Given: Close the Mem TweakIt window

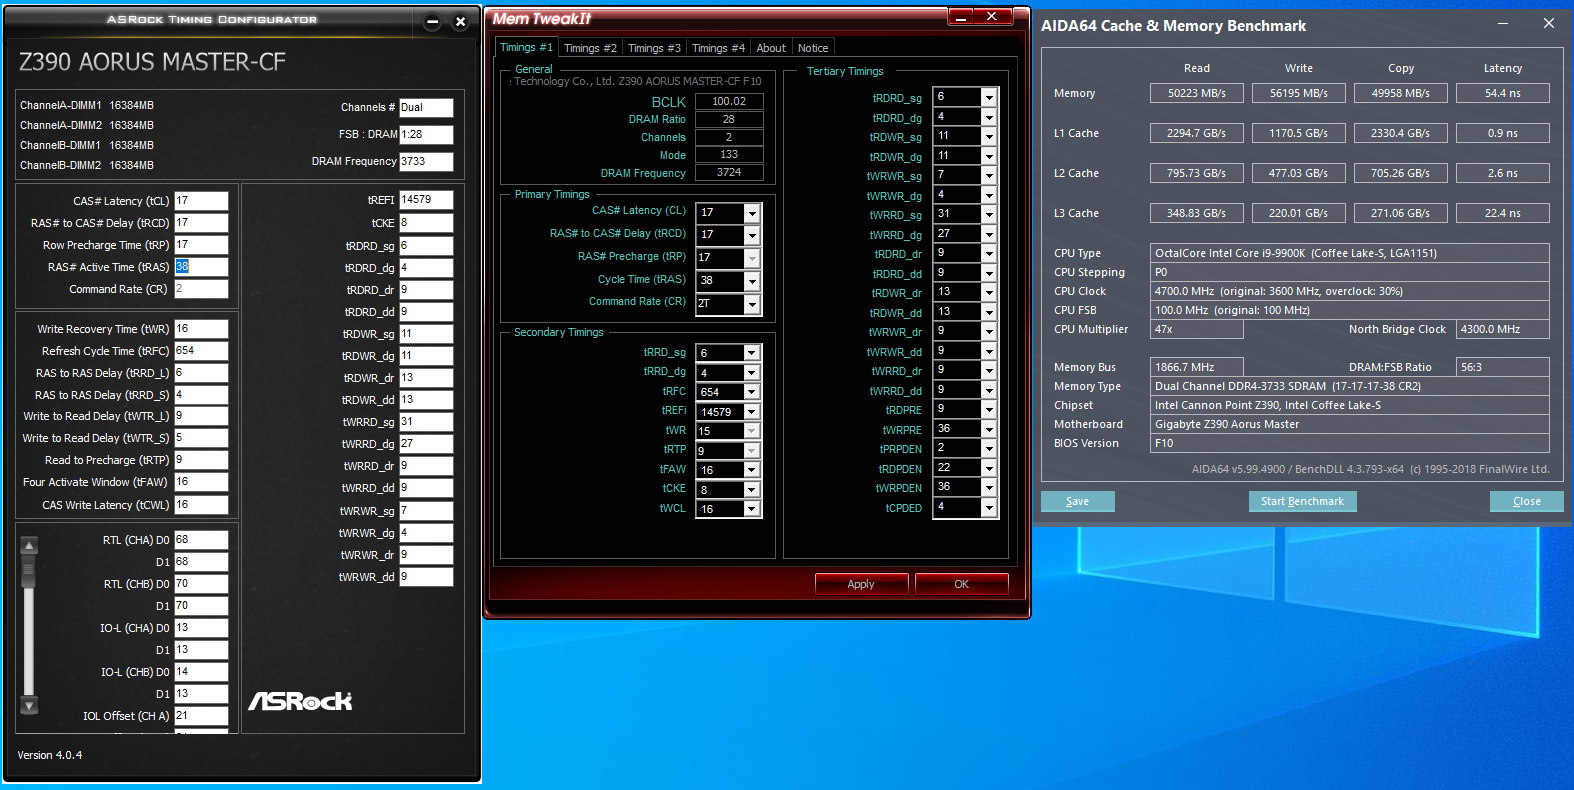Looking at the screenshot, I should (991, 16).
